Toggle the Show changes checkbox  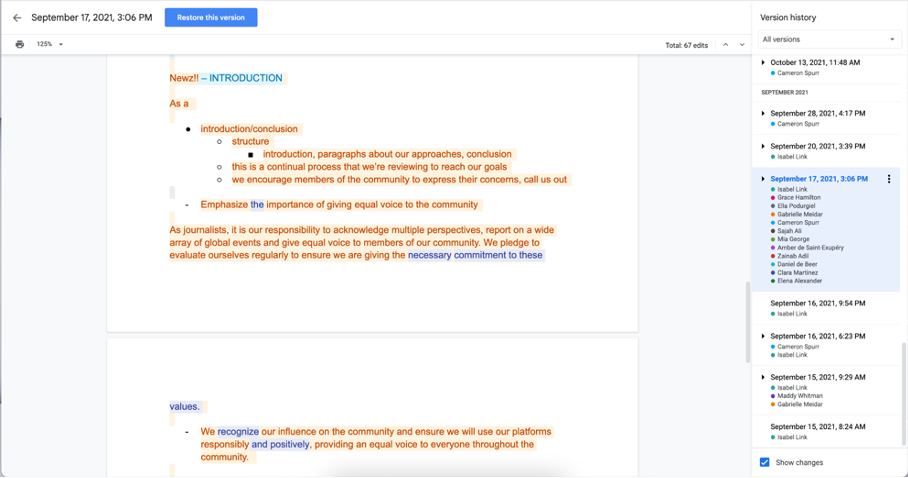(764, 462)
